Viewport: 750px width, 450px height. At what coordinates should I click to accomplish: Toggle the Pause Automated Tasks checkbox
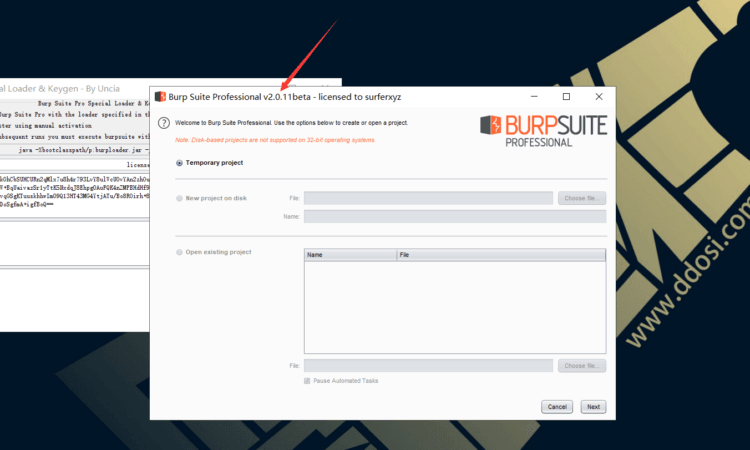tap(307, 381)
